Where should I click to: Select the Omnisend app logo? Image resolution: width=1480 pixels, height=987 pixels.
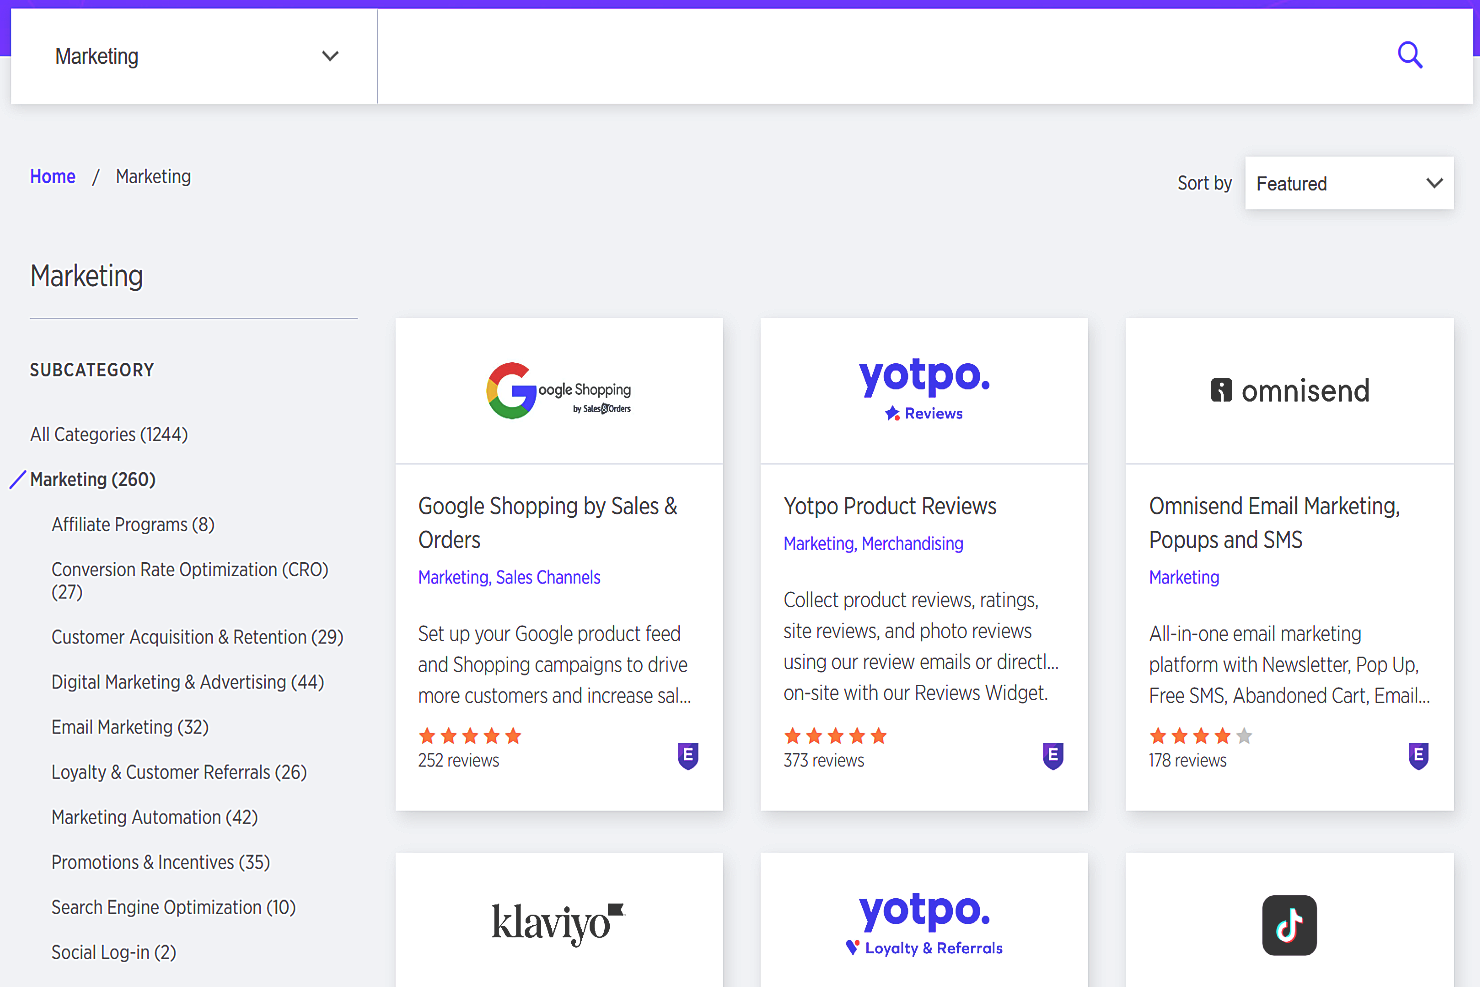point(1289,391)
